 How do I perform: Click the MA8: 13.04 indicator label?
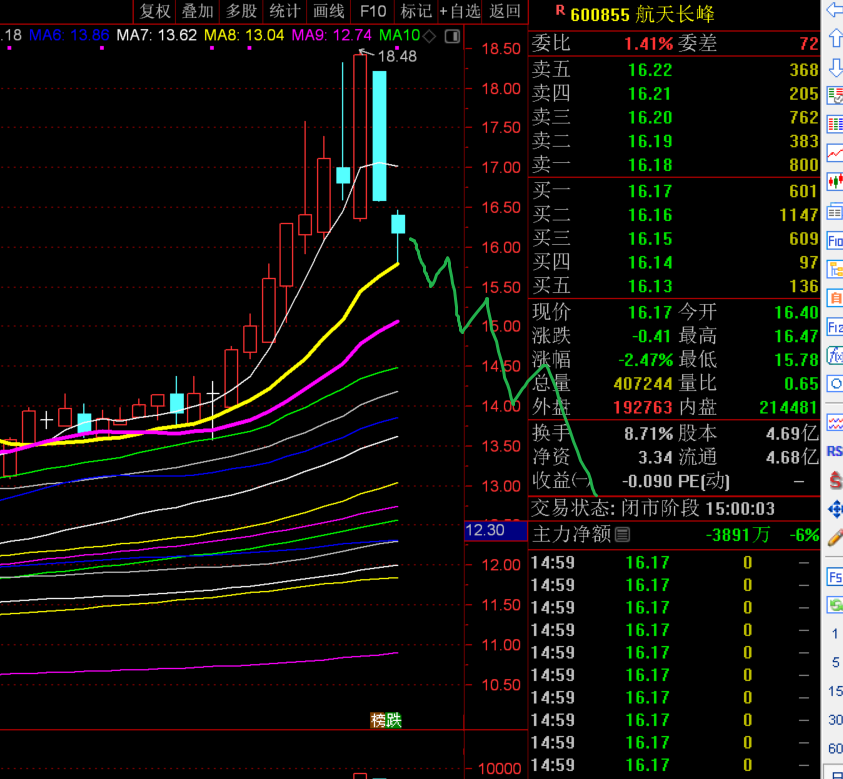click(x=244, y=35)
